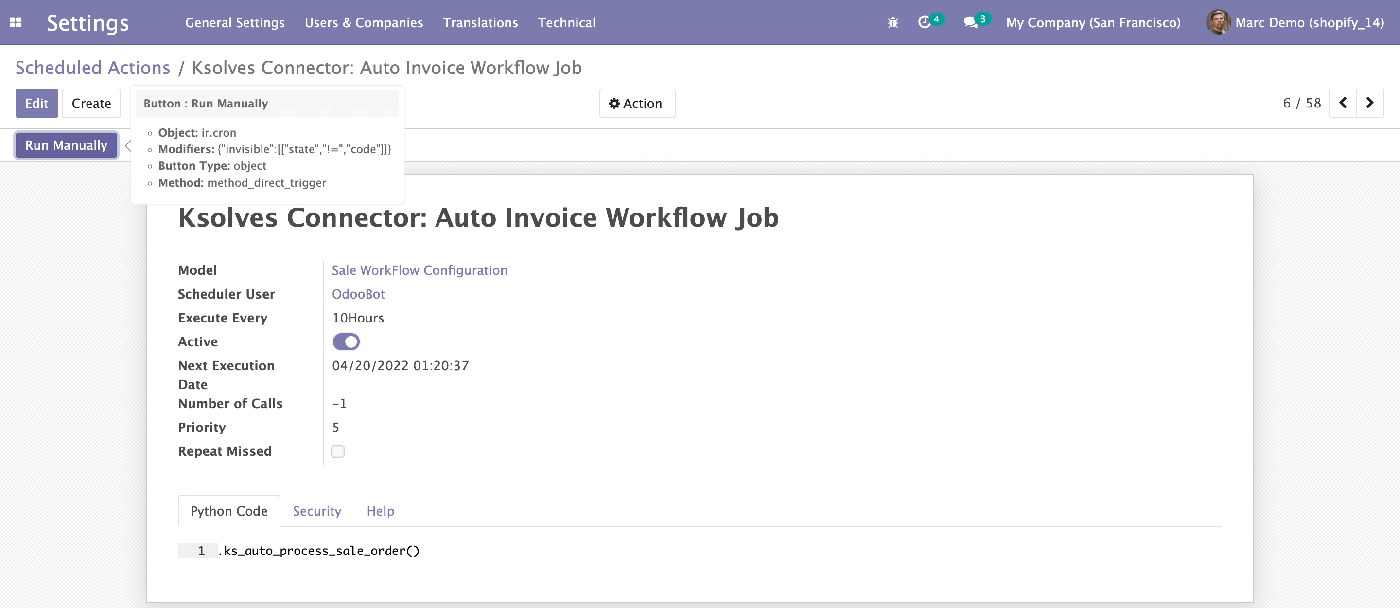Open Marc Demo user menu

(1295, 22)
